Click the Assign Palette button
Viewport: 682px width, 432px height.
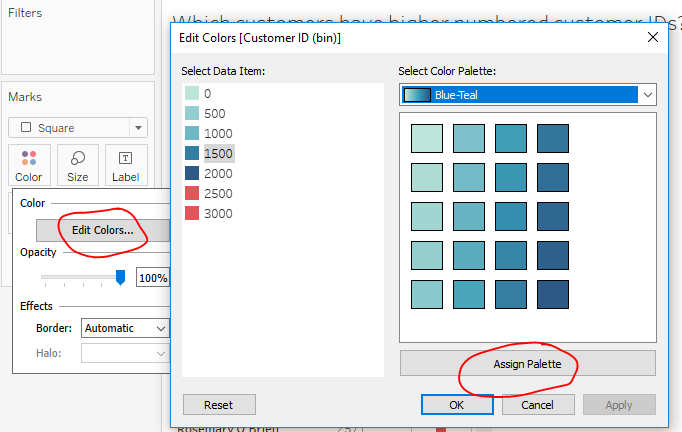528,363
